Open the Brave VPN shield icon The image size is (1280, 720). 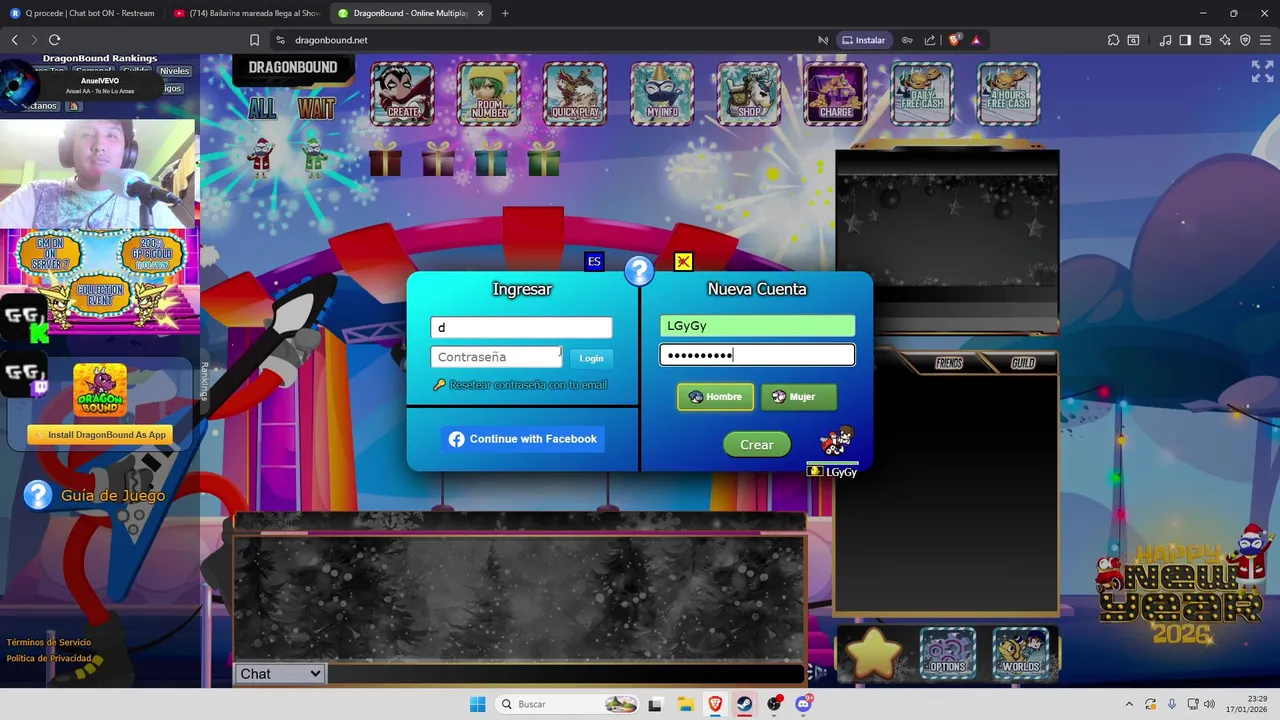1245,40
